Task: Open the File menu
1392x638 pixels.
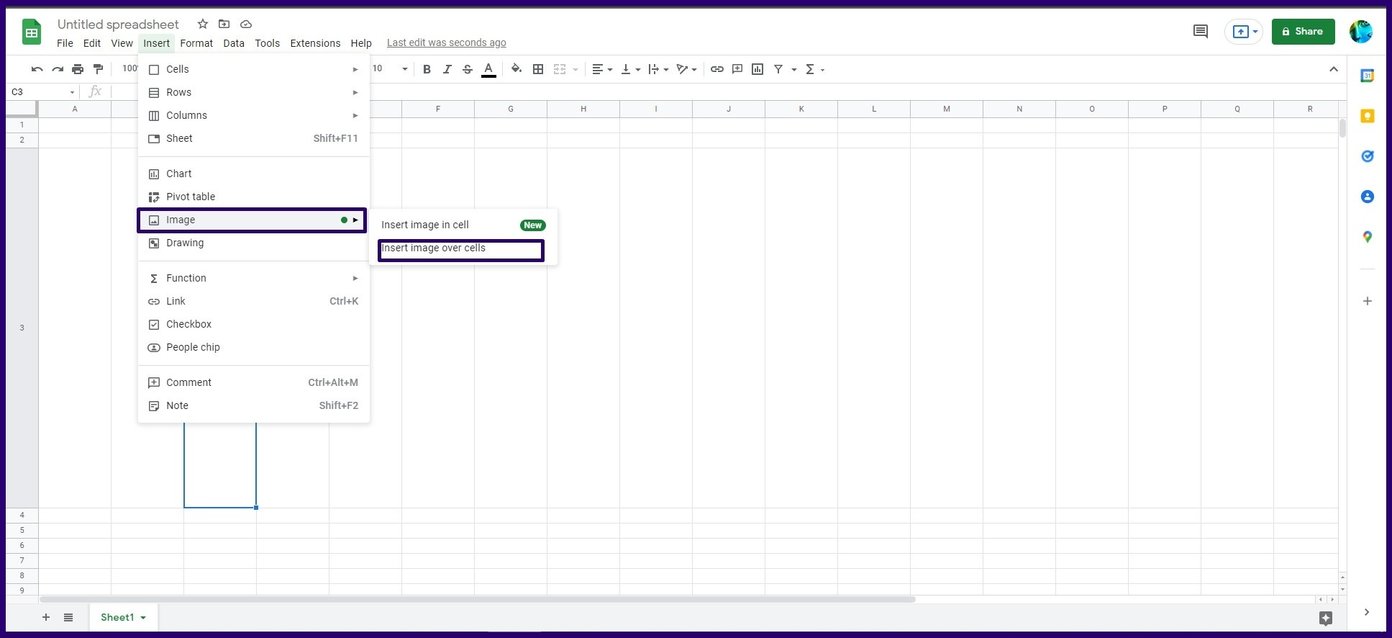Action: click(65, 43)
